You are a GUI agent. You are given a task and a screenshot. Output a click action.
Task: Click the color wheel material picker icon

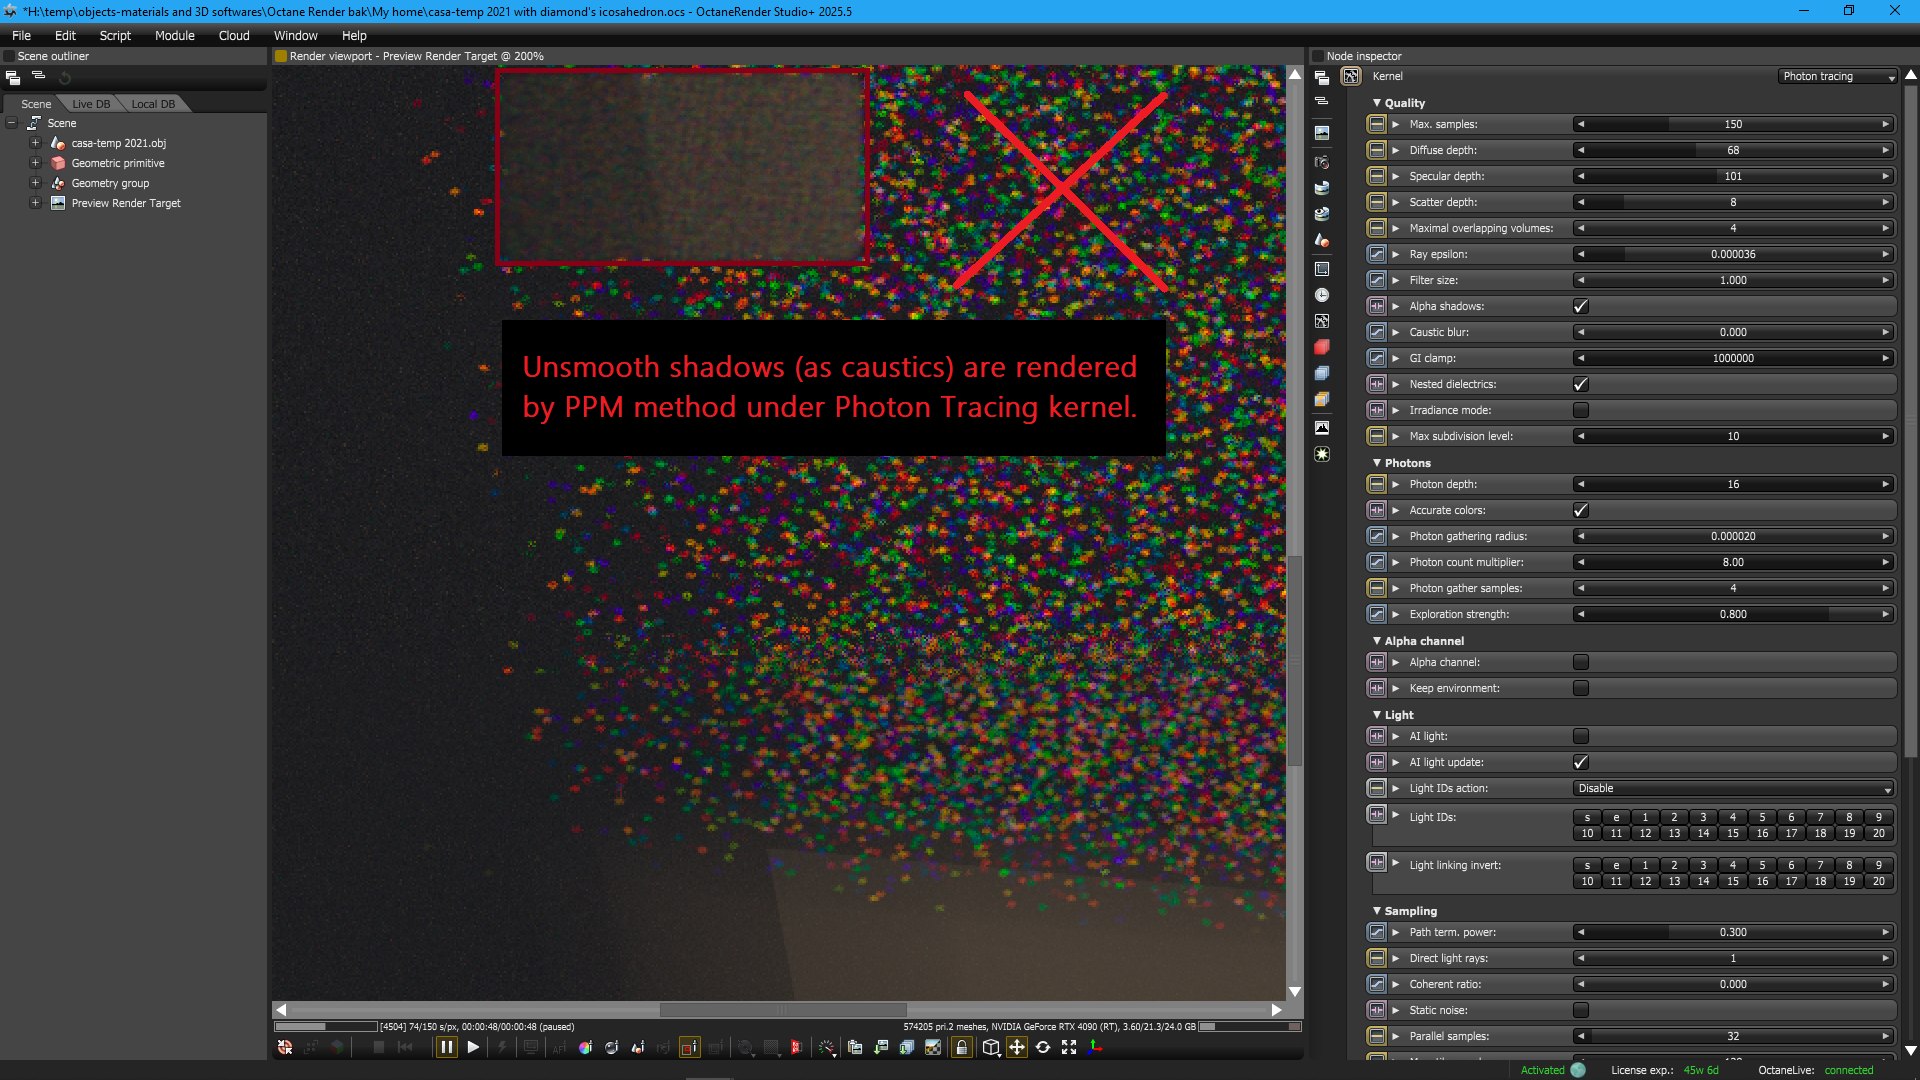coord(585,1047)
